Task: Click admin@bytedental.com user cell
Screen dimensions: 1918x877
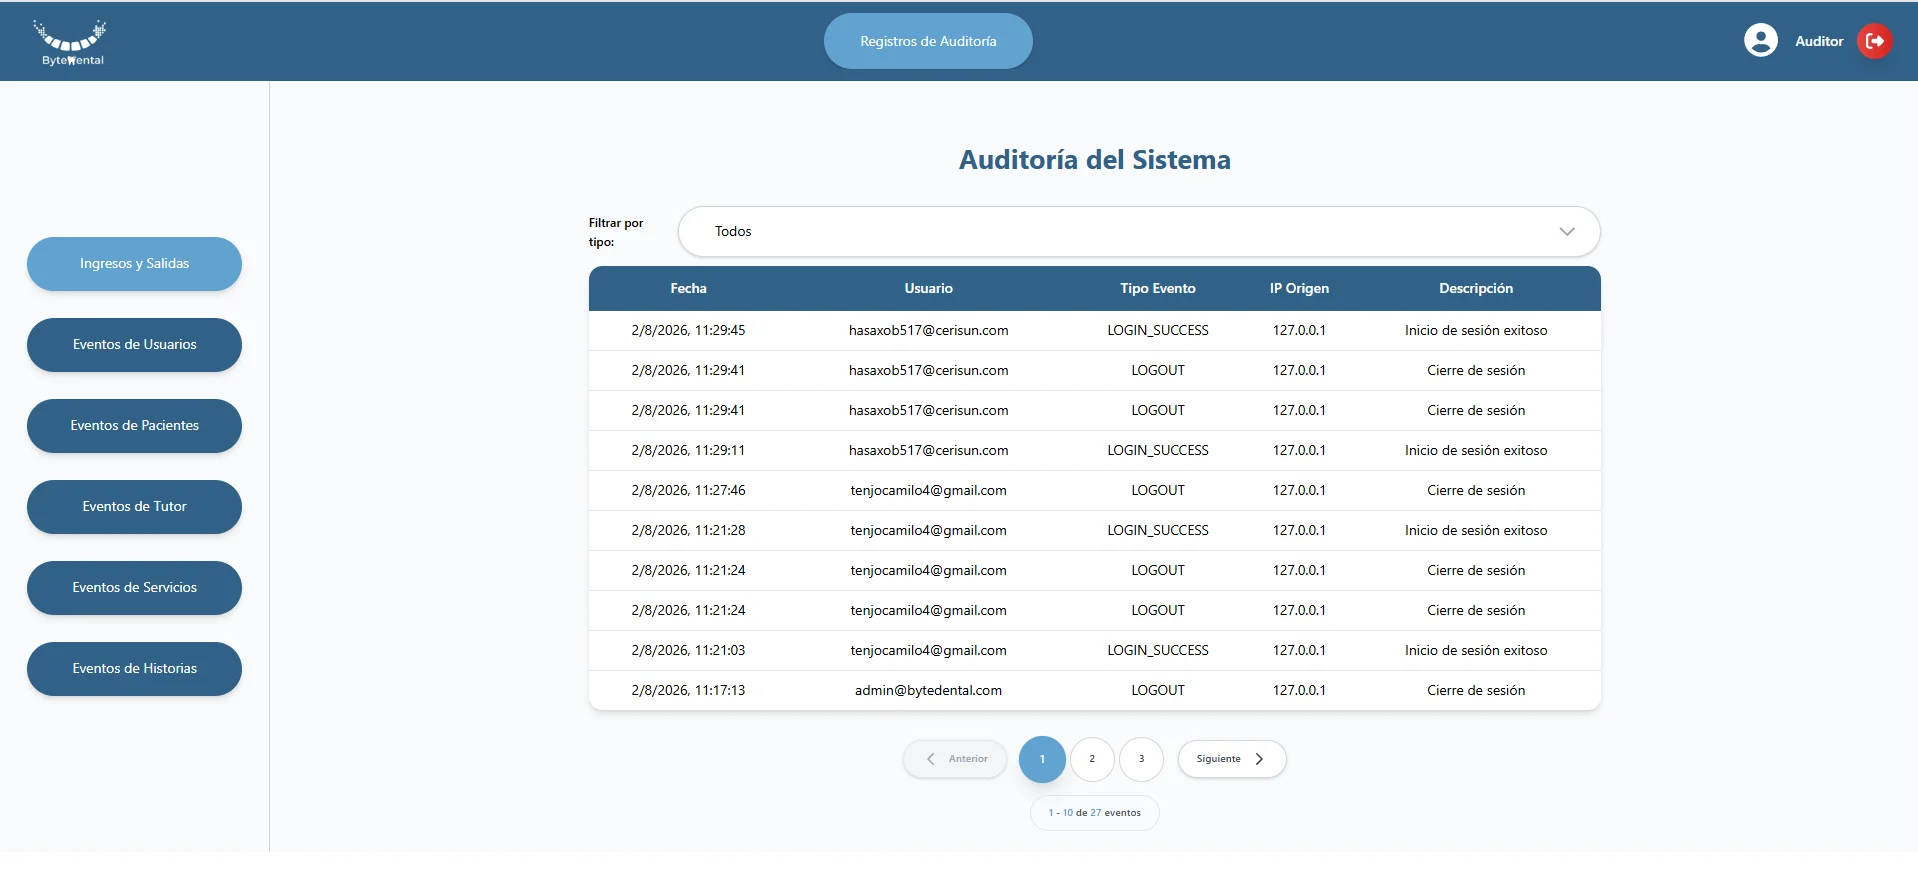Action: click(928, 690)
